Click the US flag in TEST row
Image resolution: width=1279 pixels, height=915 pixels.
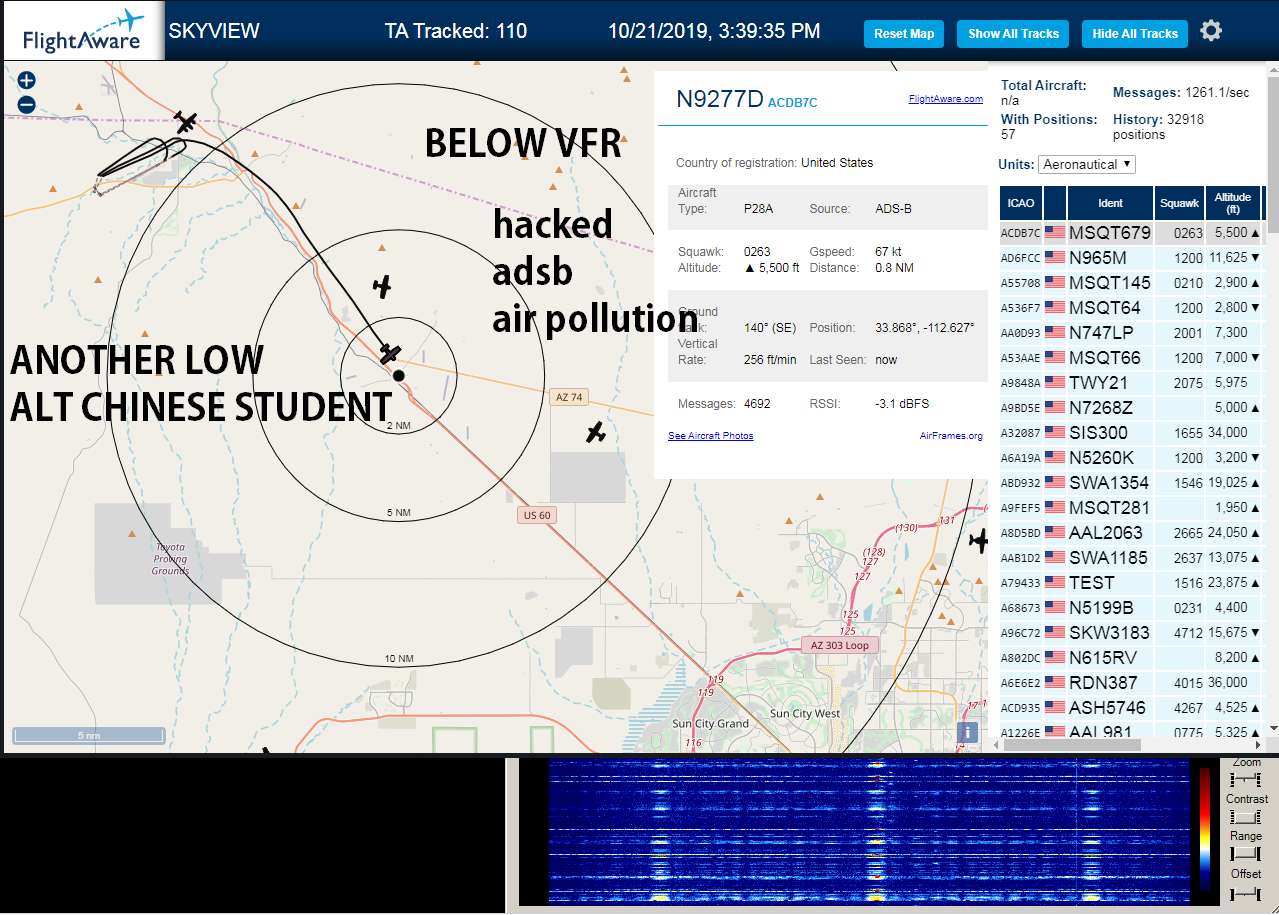[x=1055, y=582]
